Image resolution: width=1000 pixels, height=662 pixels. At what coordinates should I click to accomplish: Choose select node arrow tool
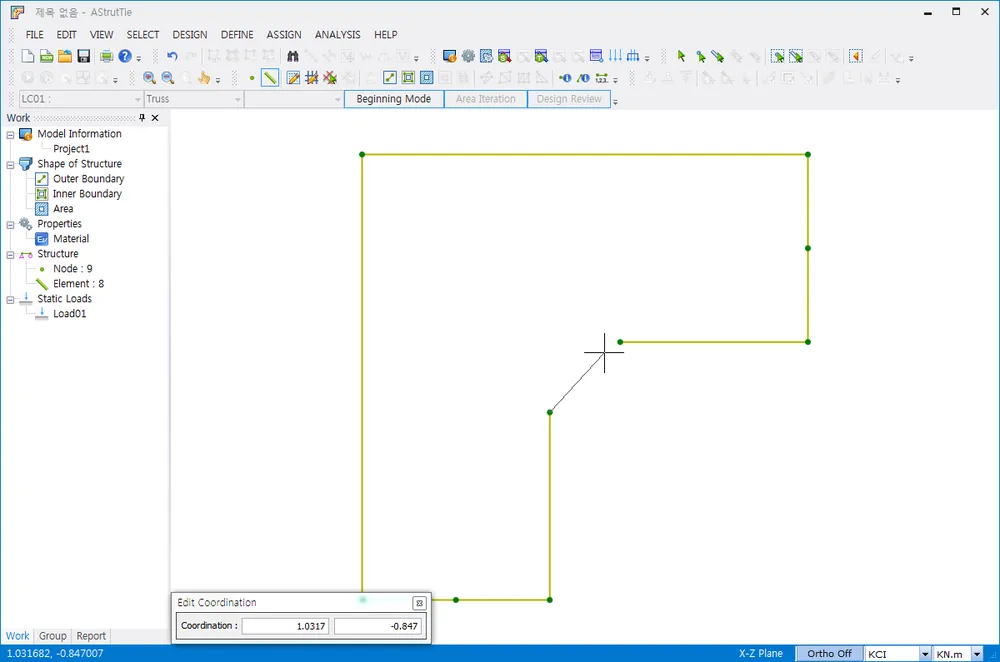click(x=700, y=57)
